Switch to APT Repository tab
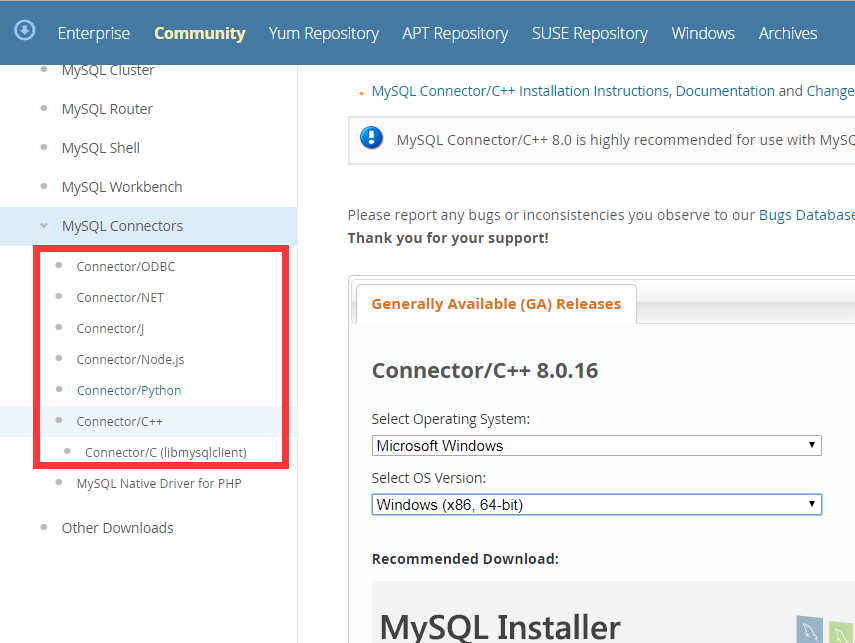 click(x=455, y=33)
